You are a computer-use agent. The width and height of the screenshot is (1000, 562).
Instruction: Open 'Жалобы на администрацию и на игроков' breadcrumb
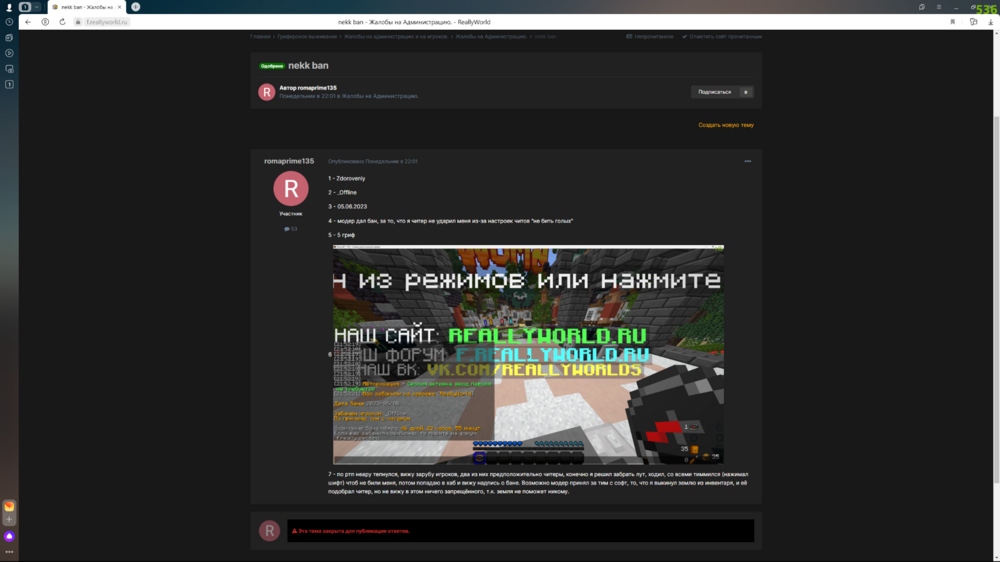click(395, 36)
